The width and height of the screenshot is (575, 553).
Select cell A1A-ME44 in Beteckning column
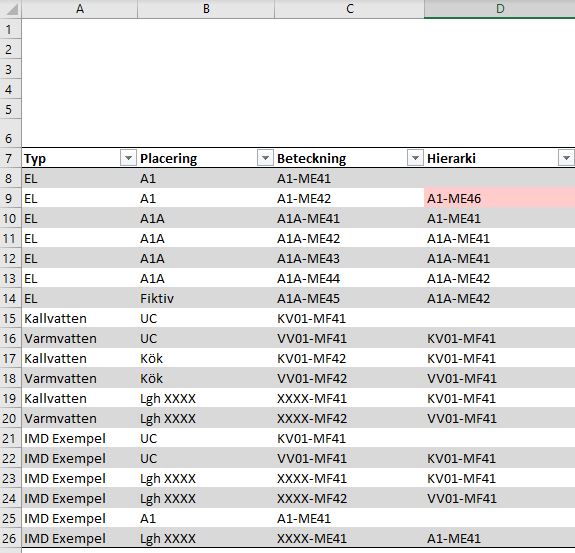(x=349, y=278)
